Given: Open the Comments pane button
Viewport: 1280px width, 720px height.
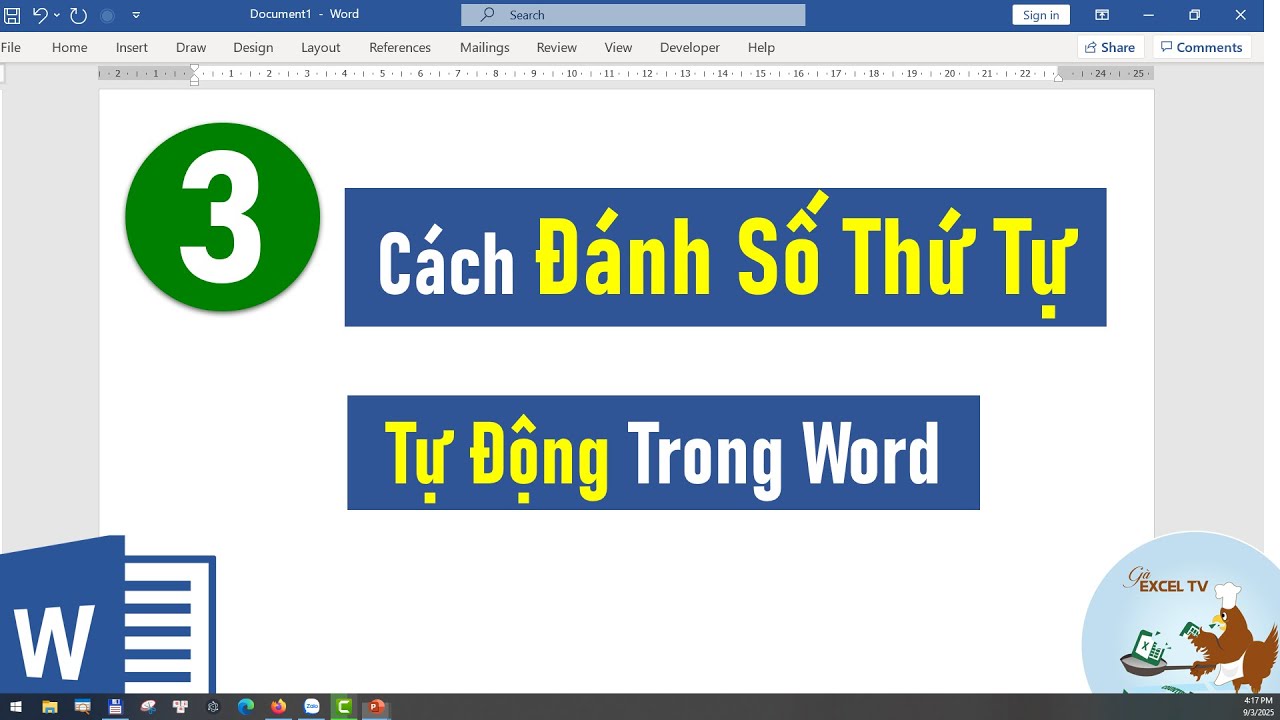Looking at the screenshot, I should pyautogui.click(x=1201, y=47).
